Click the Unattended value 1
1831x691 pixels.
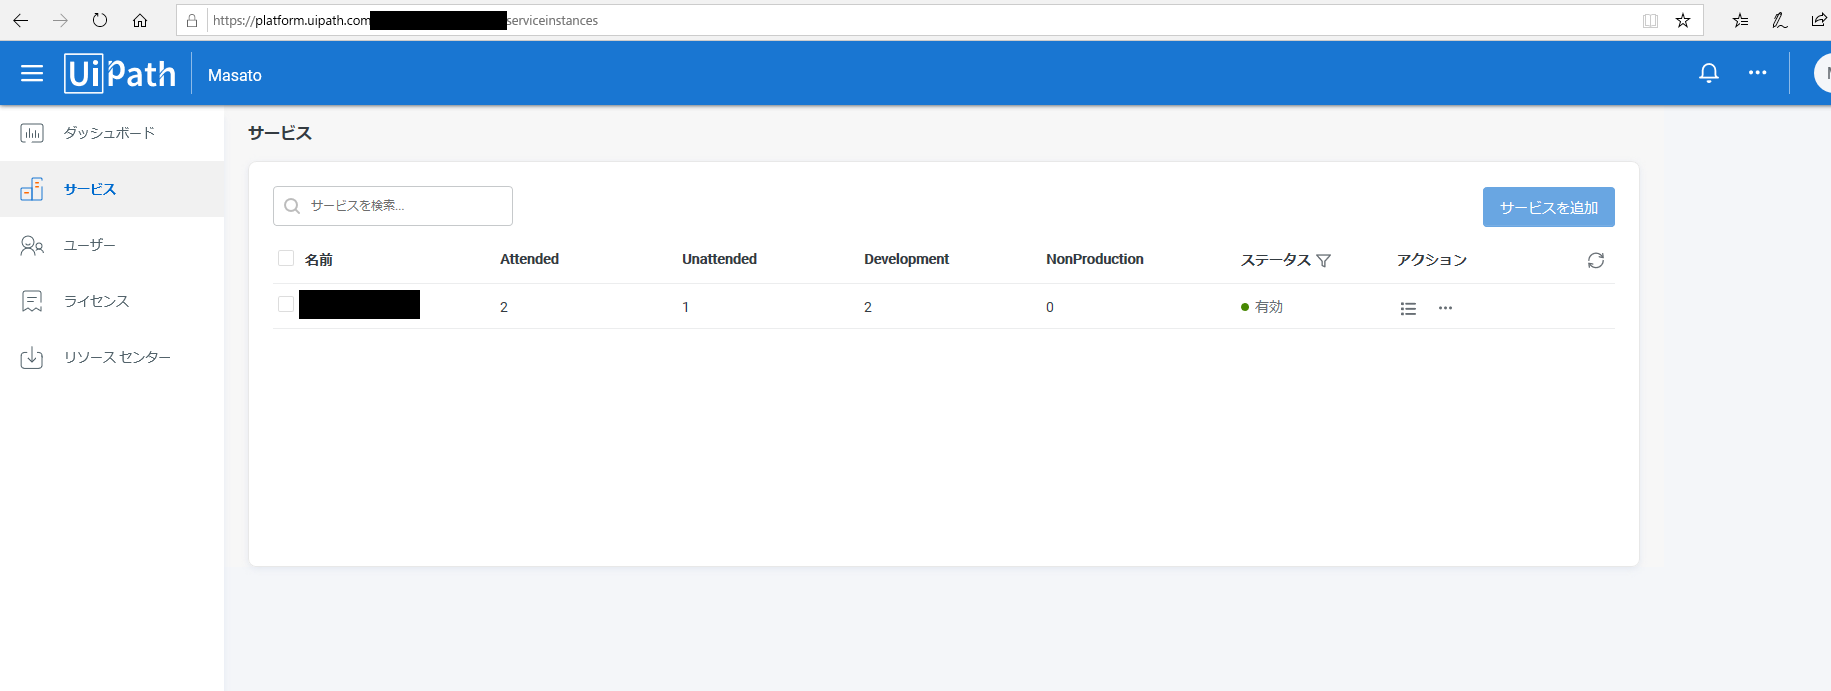pyautogui.click(x=686, y=307)
